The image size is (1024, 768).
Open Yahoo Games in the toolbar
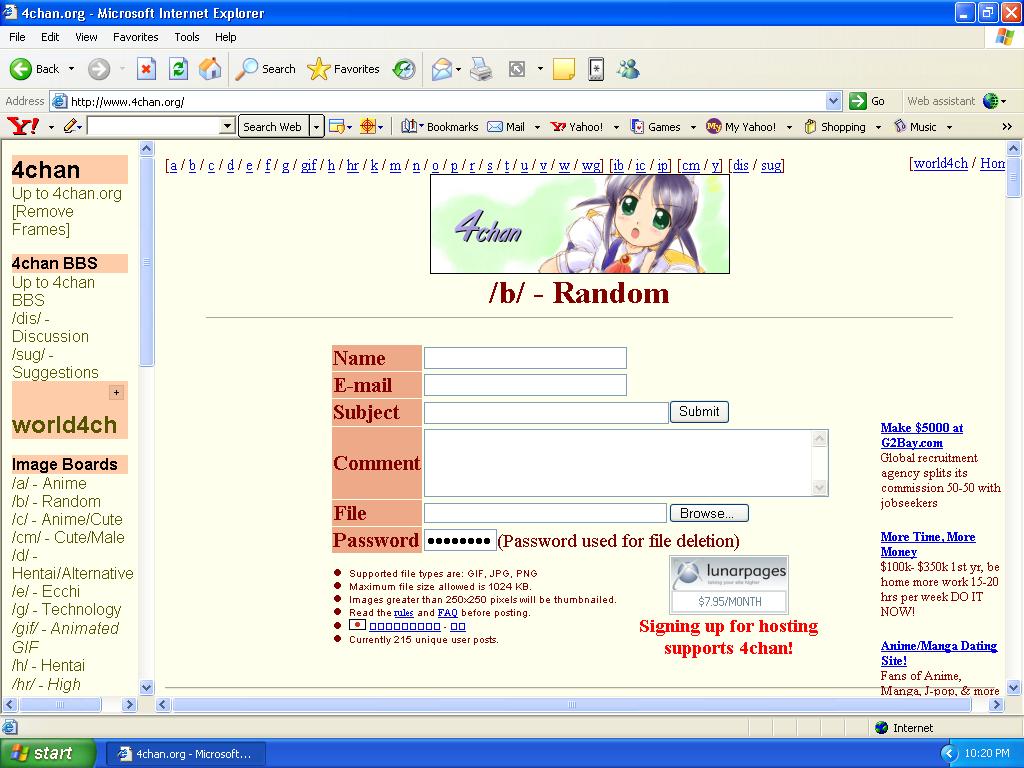[x=656, y=127]
